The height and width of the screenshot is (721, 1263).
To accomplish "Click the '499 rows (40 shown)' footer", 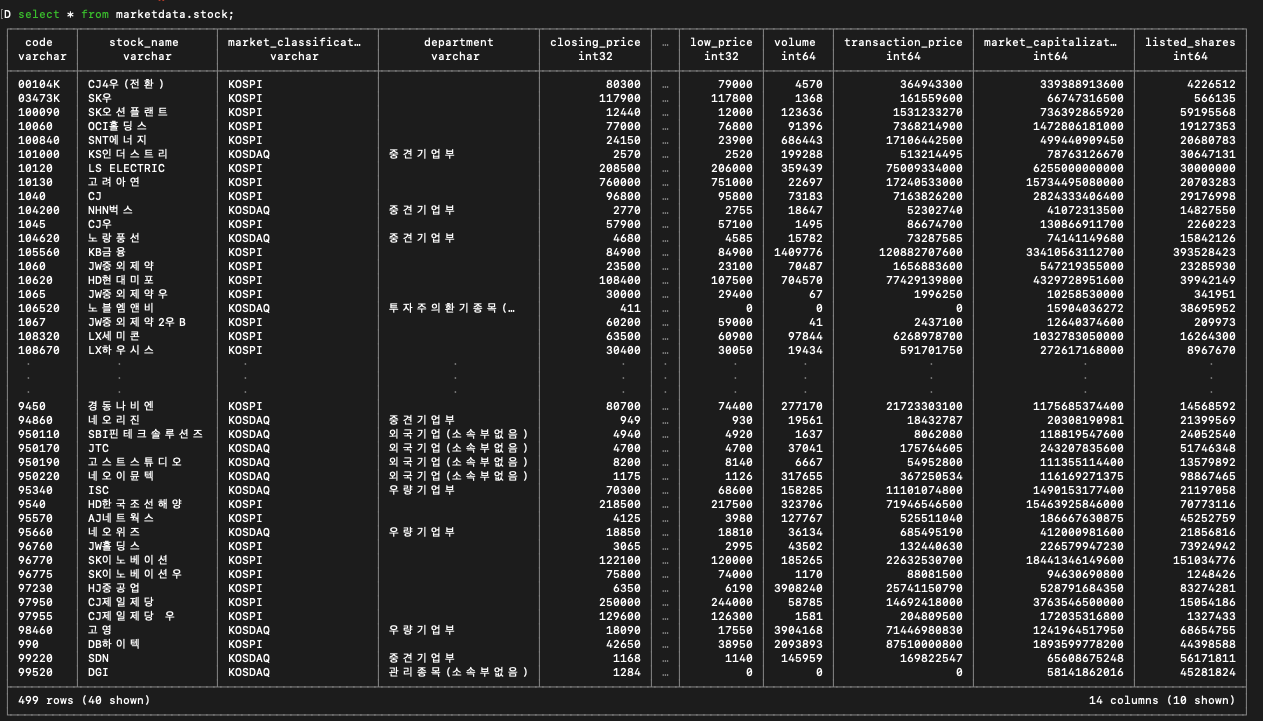I will [x=84, y=700].
